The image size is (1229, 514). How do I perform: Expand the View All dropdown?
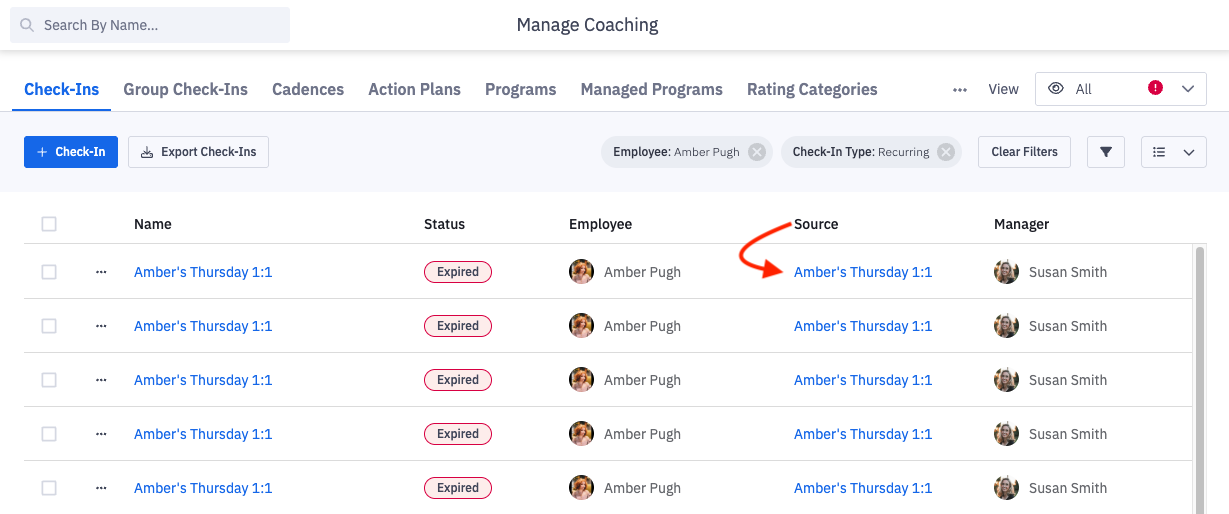click(1188, 89)
